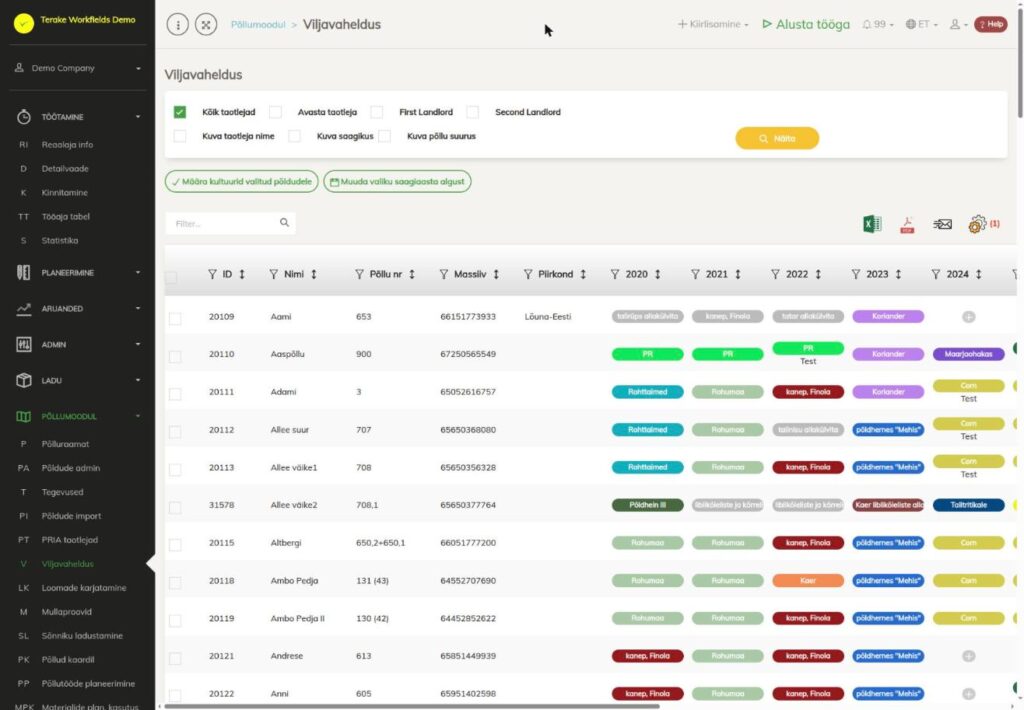Viewport: 1024px width, 710px height.
Task: Uncheck the Kõik taotlejad checkbox
Action: click(180, 112)
